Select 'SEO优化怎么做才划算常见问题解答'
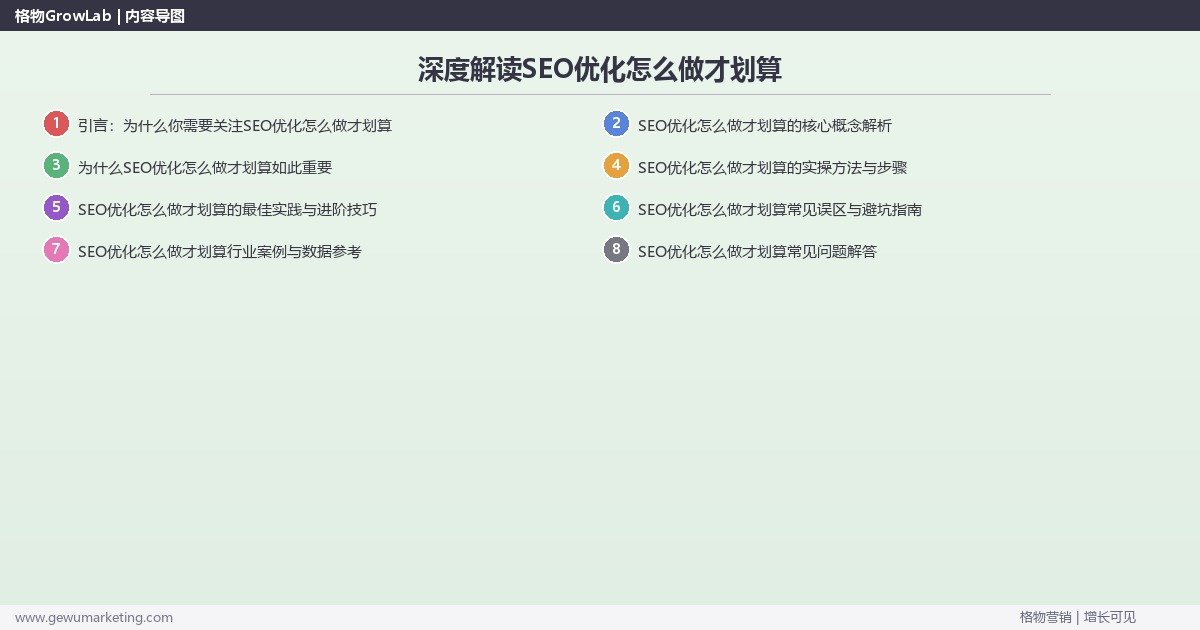 point(757,252)
